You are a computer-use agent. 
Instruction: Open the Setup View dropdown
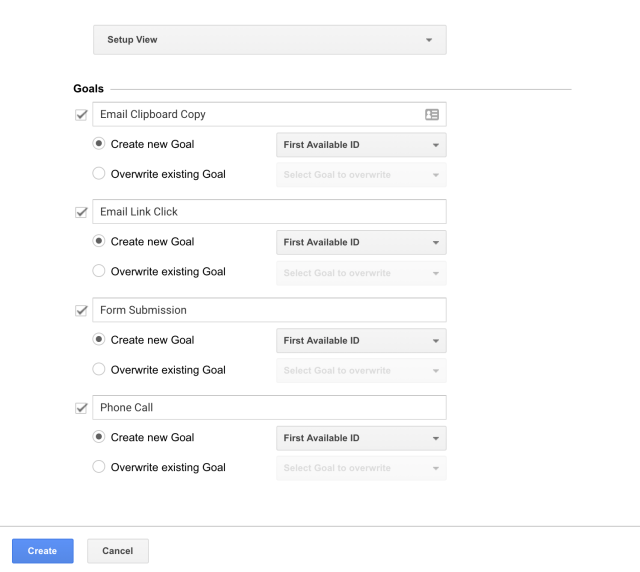[270, 40]
